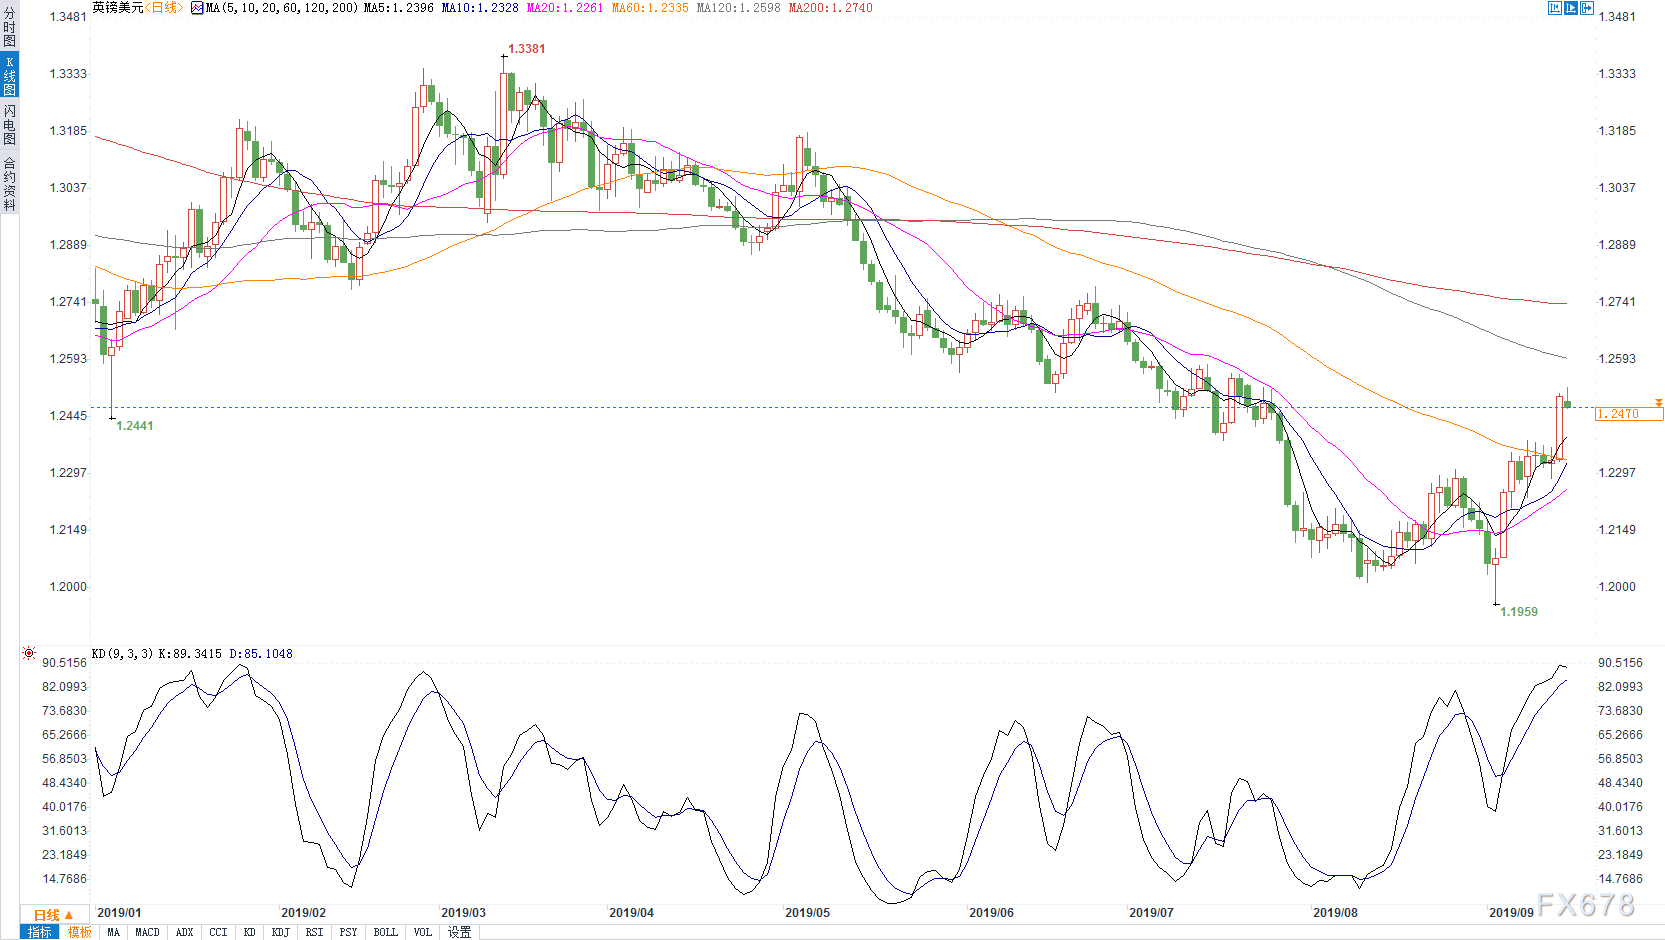Open the 设置 settings button
The width and height of the screenshot is (1665, 940).
(459, 932)
